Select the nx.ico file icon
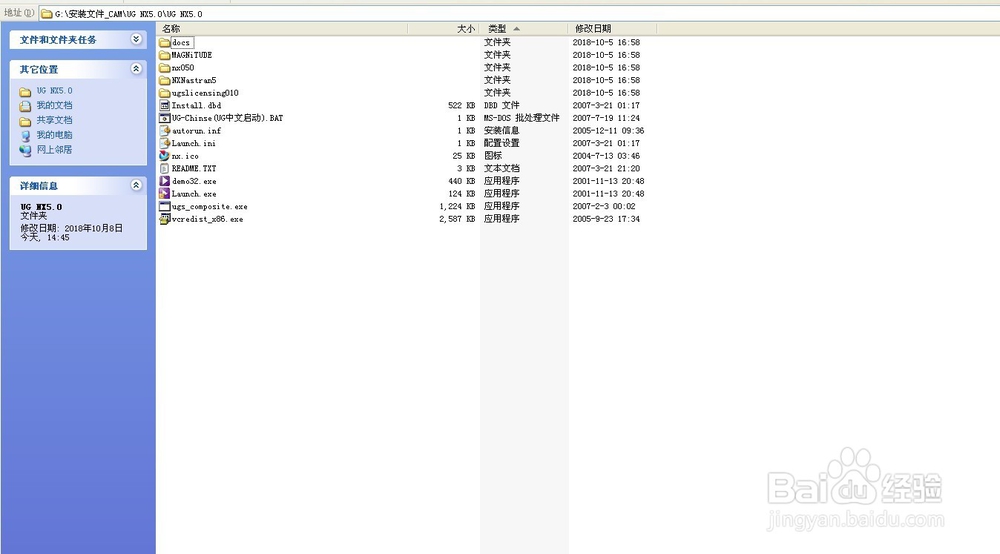The width and height of the screenshot is (1000, 554). pyautogui.click(x=165, y=156)
